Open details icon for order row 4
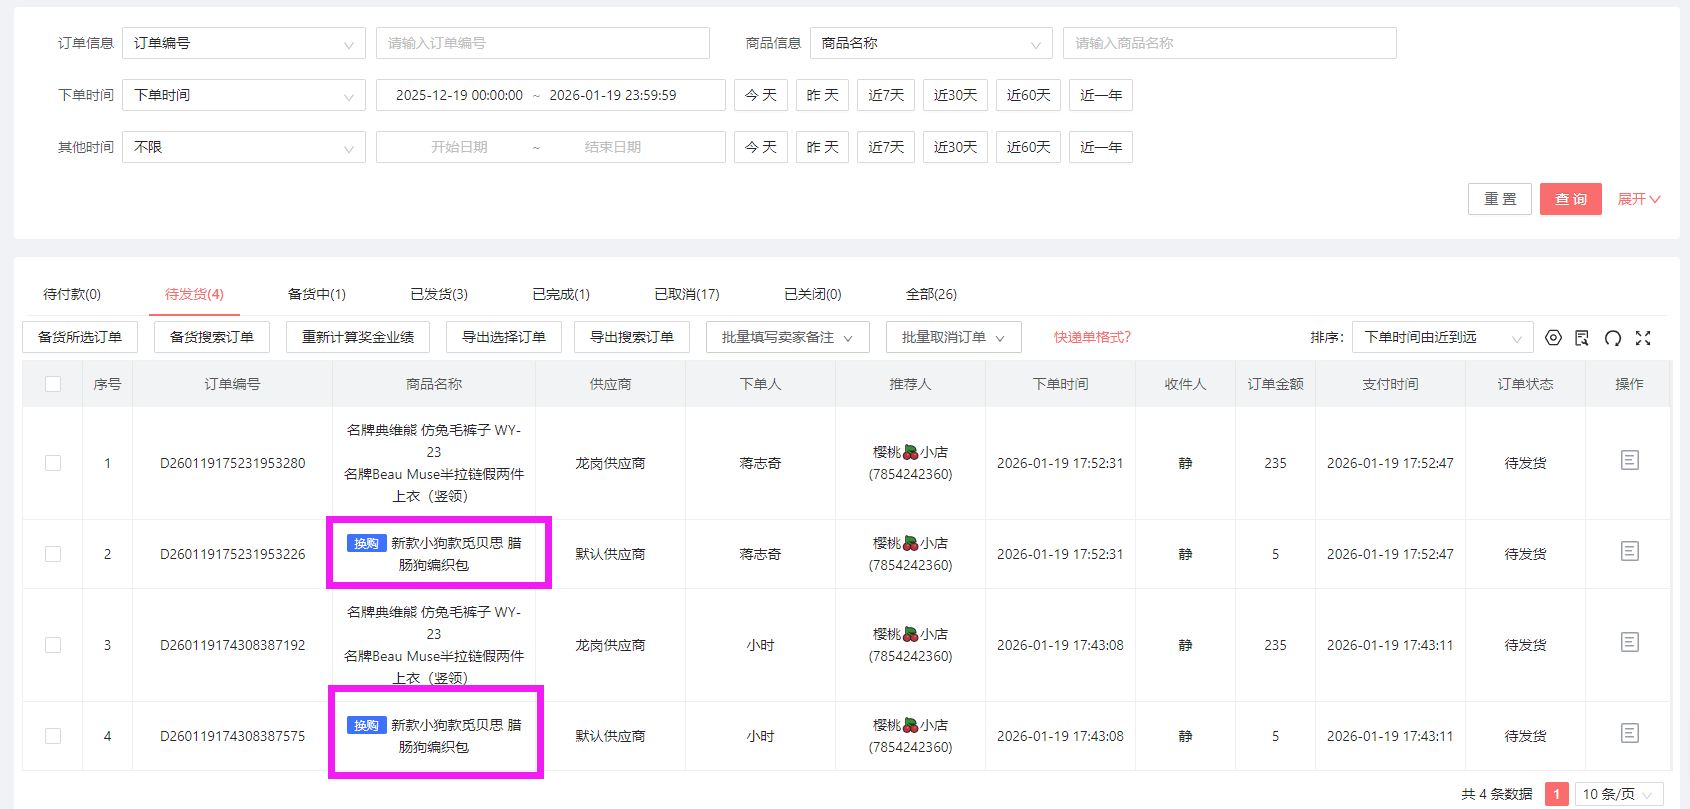 [x=1629, y=733]
